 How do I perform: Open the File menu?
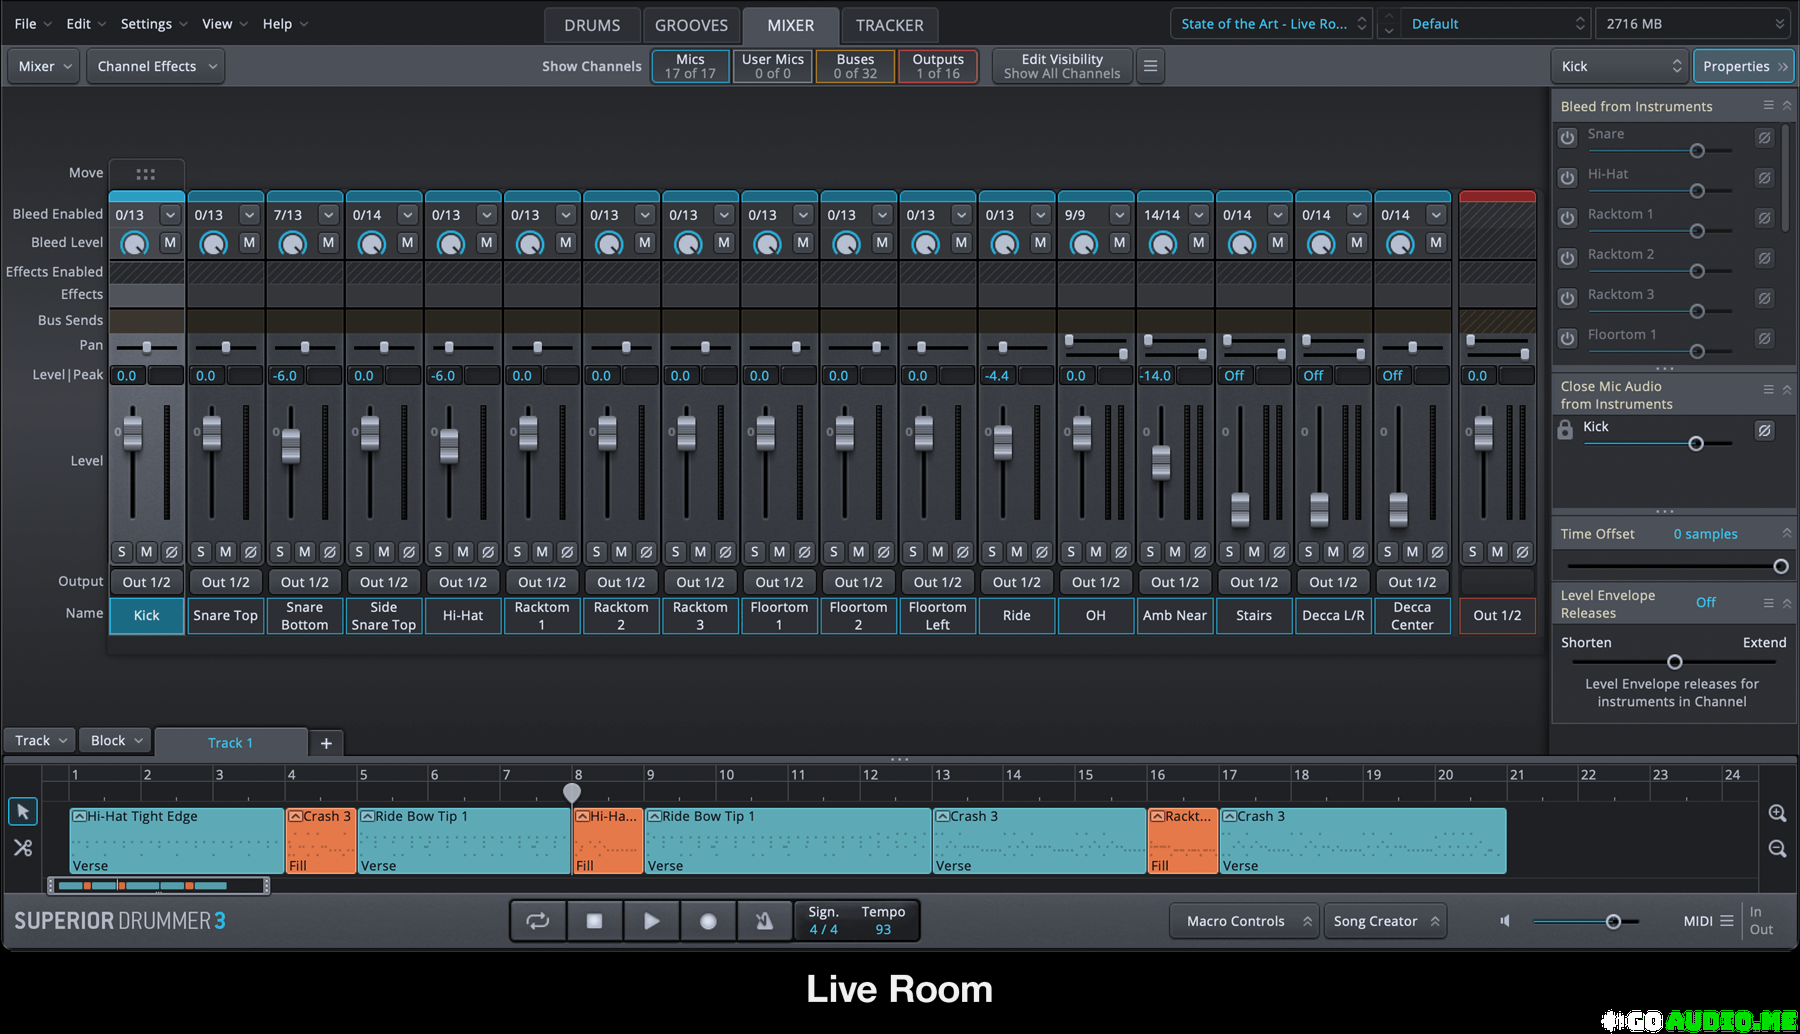click(x=32, y=24)
